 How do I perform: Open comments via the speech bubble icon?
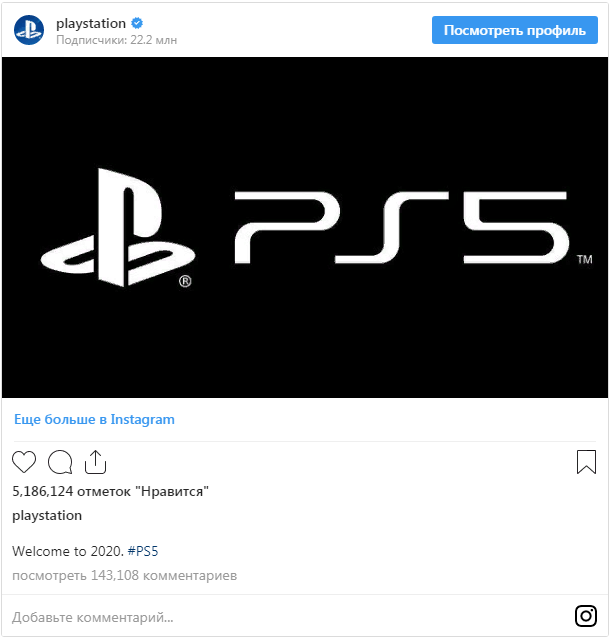coord(60,462)
